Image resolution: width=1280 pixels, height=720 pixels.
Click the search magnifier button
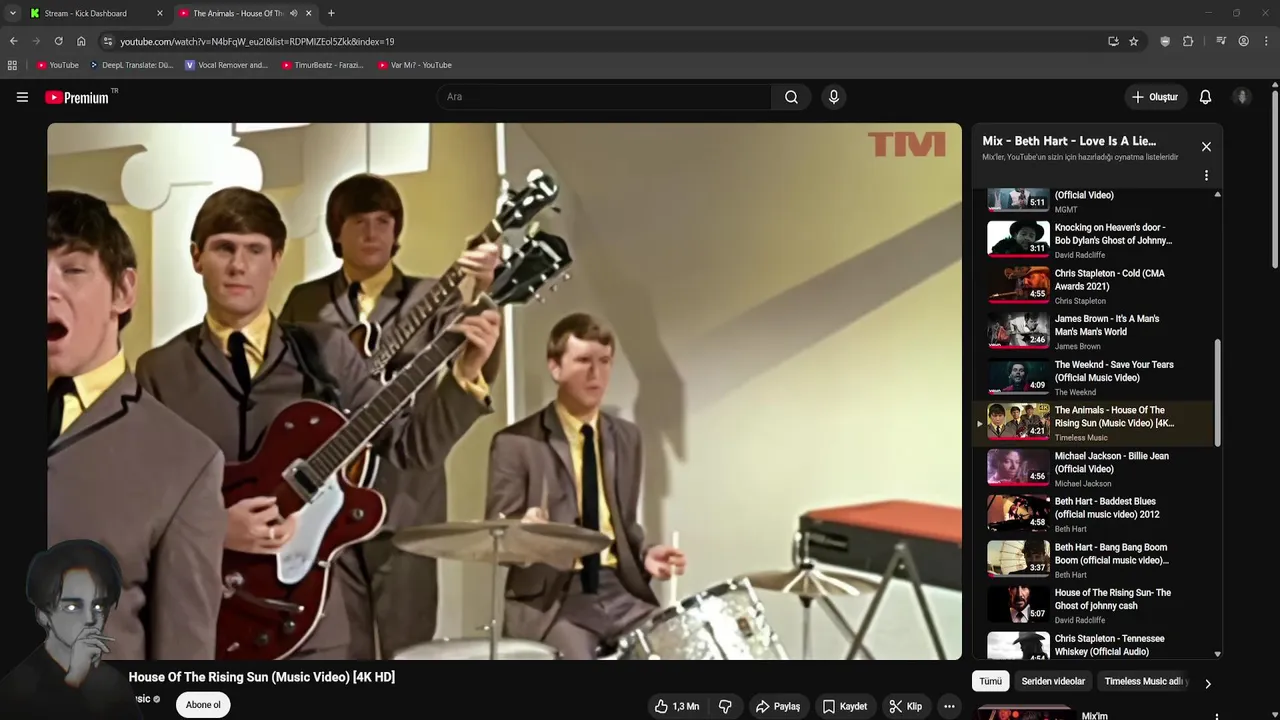tap(791, 97)
